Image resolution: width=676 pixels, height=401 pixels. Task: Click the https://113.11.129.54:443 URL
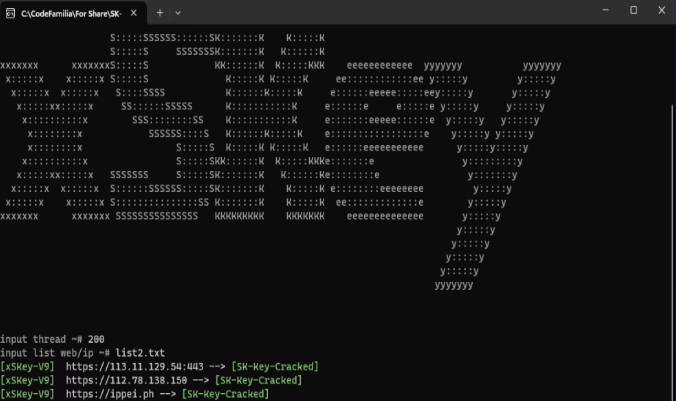pyautogui.click(x=135, y=367)
